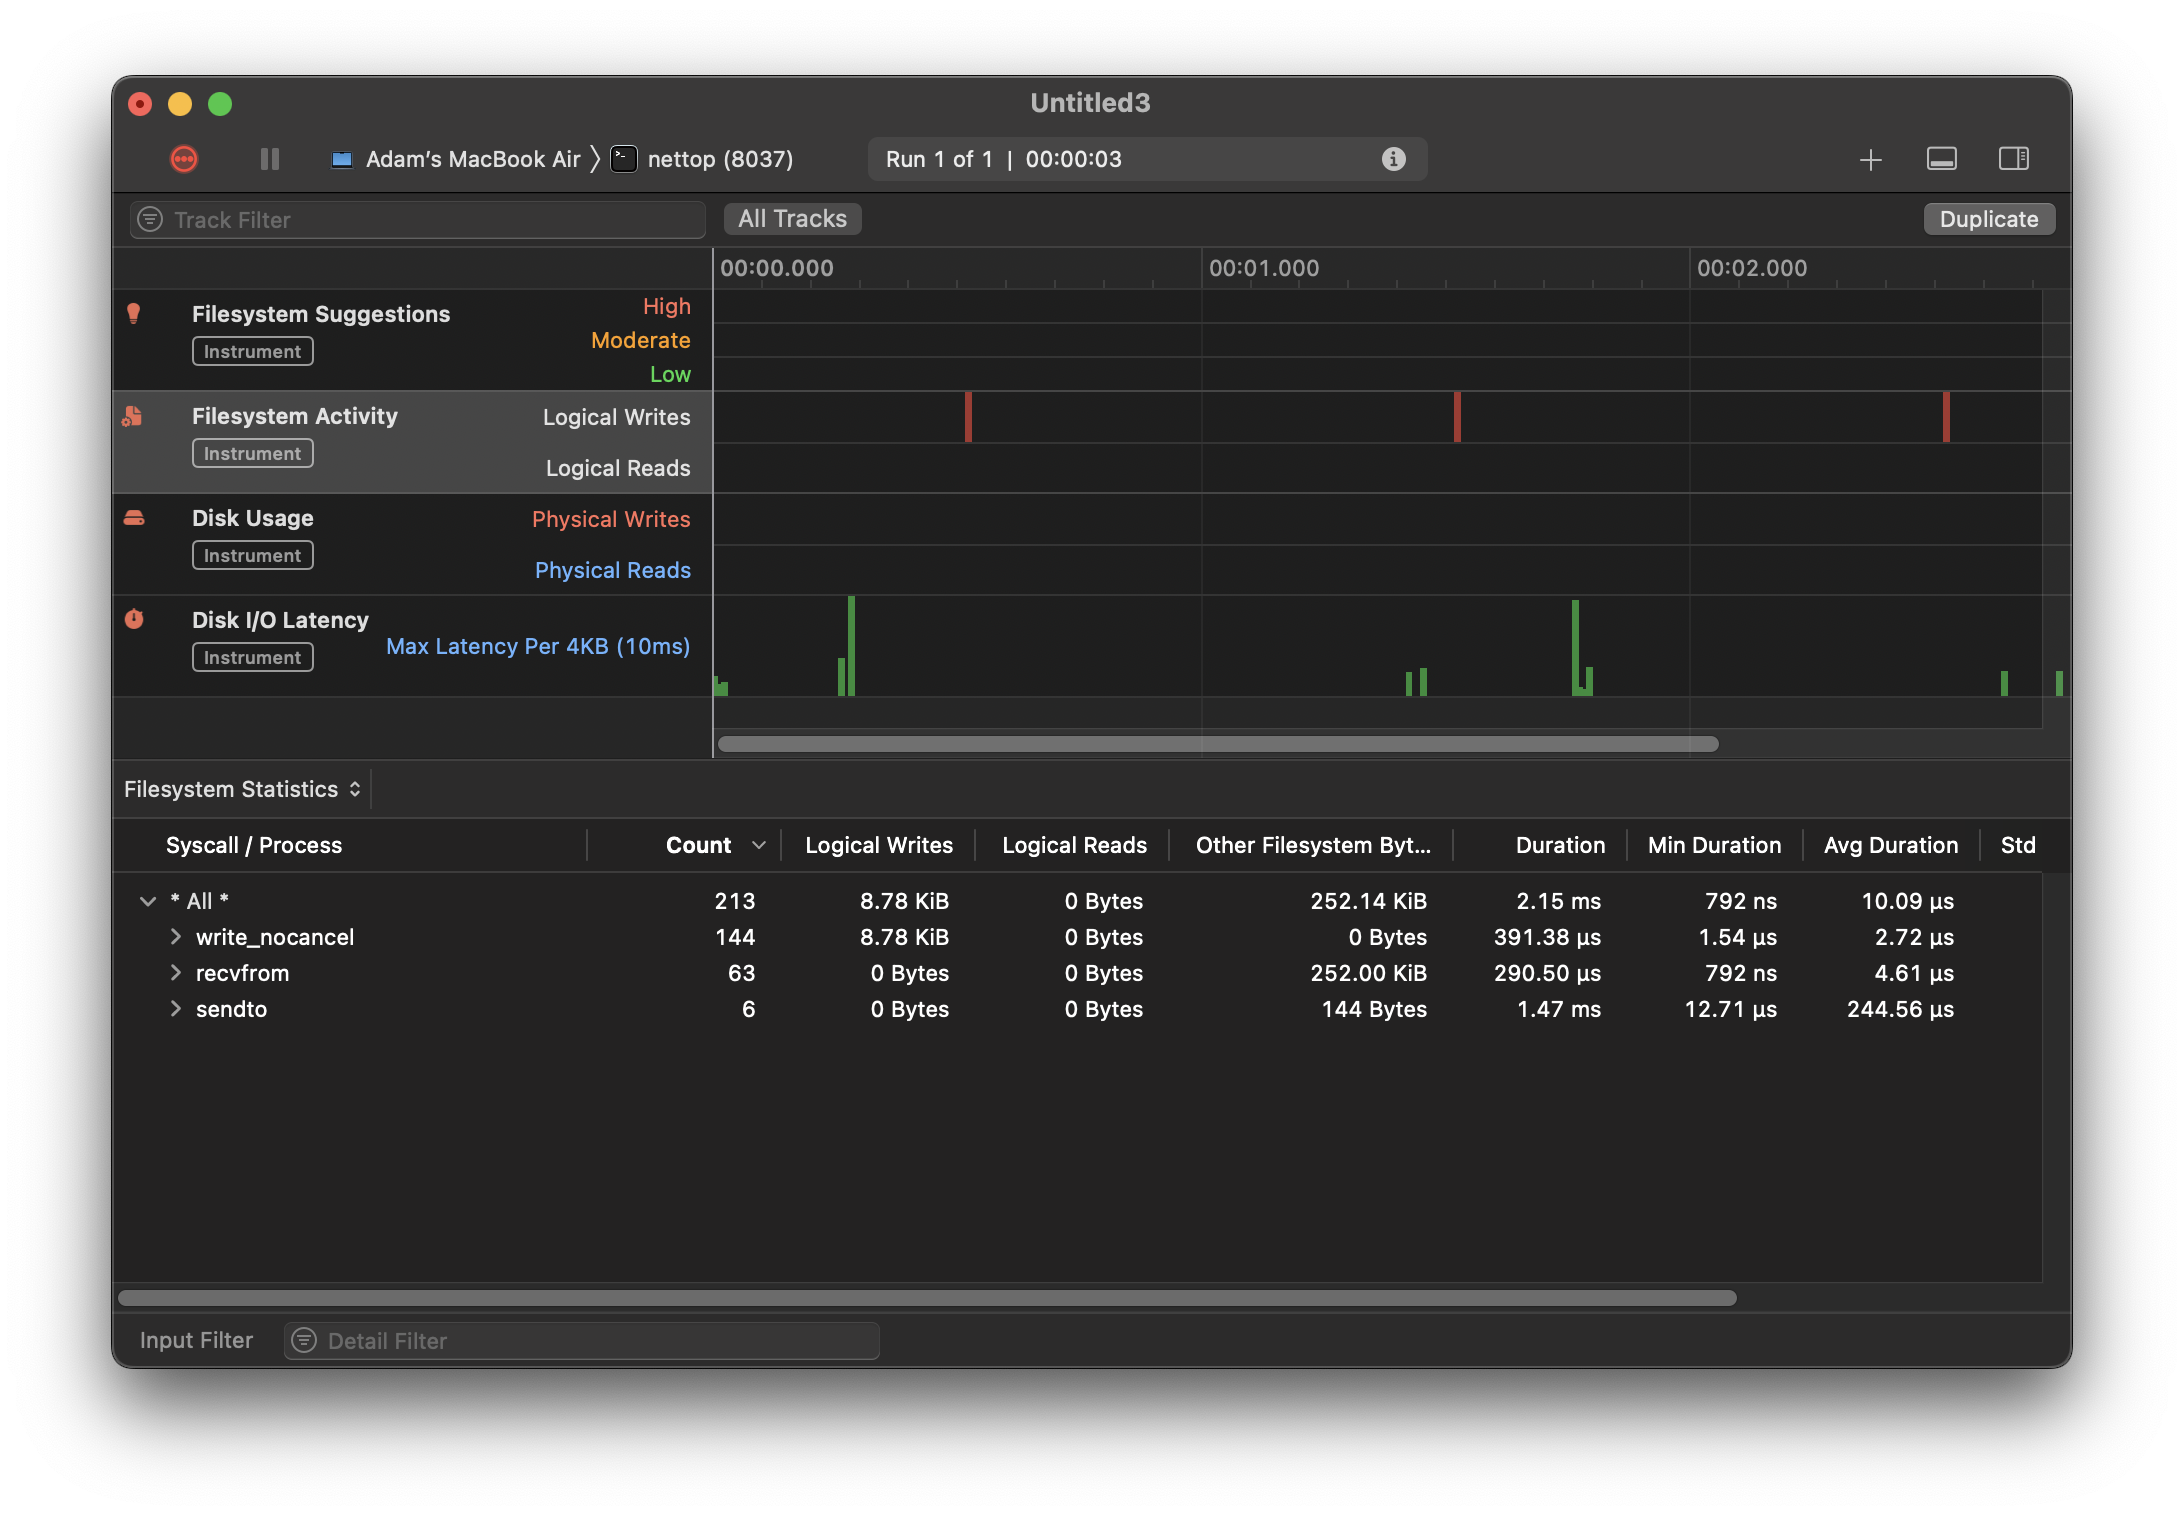The width and height of the screenshot is (2184, 1516).
Task: Click the 00:01.000 timeline ruler mark
Action: [x=1264, y=268]
